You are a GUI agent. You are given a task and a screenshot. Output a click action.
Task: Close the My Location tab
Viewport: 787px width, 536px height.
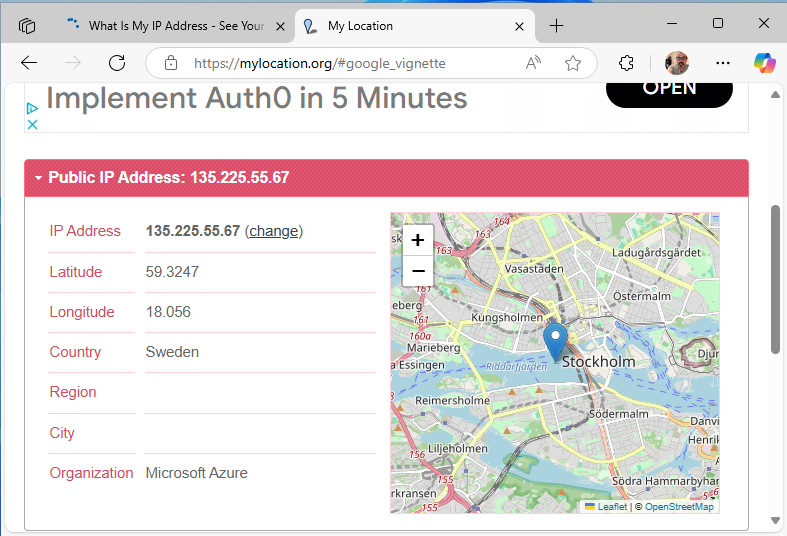(519, 26)
